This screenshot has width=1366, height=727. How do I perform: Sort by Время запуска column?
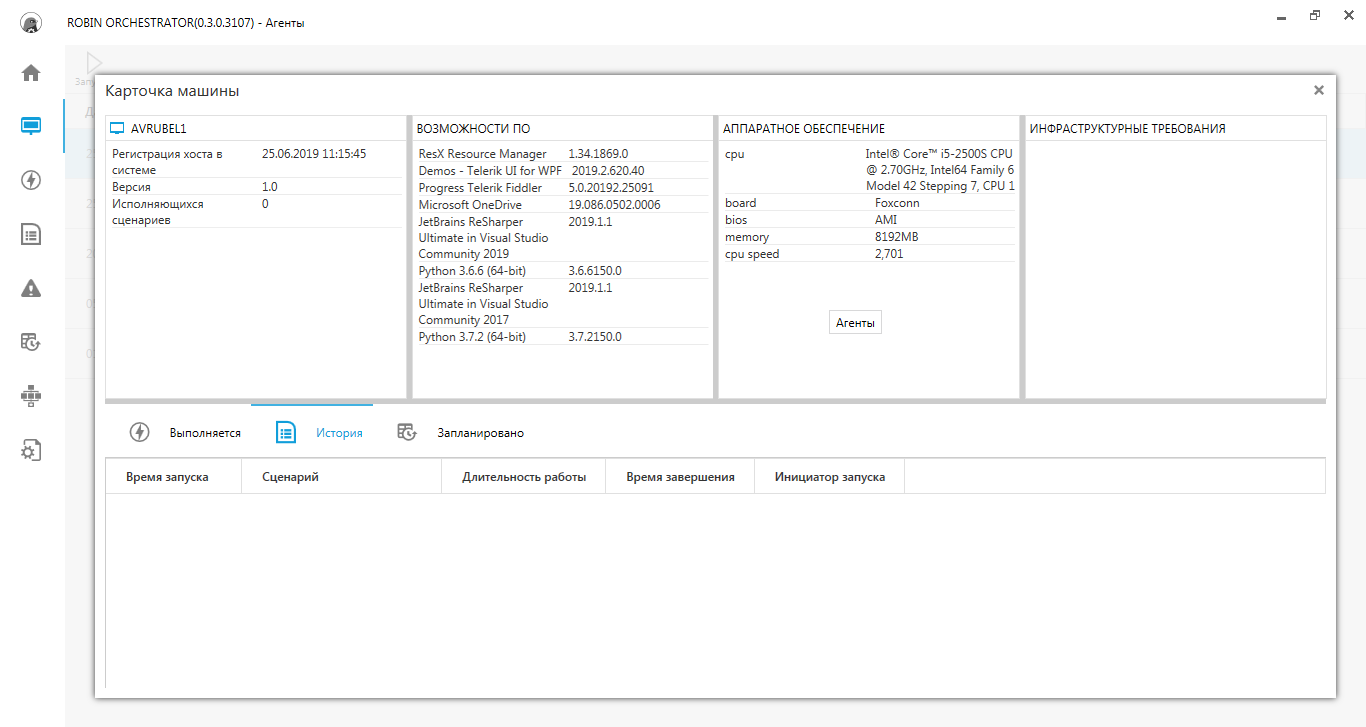pos(174,477)
